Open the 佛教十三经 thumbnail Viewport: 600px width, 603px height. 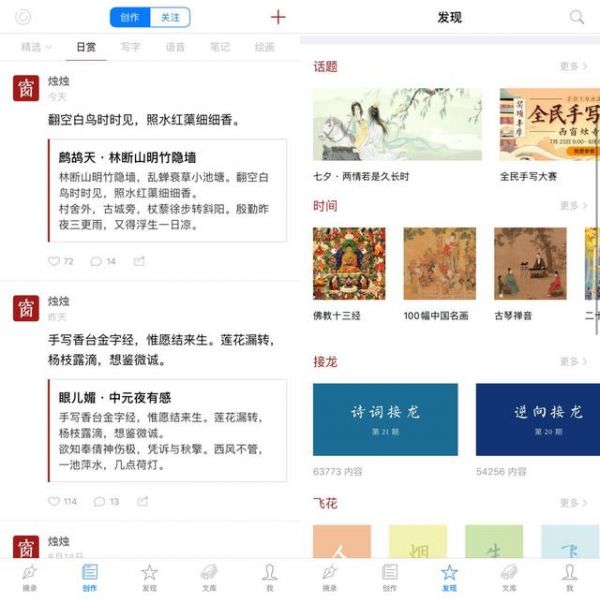(349, 263)
